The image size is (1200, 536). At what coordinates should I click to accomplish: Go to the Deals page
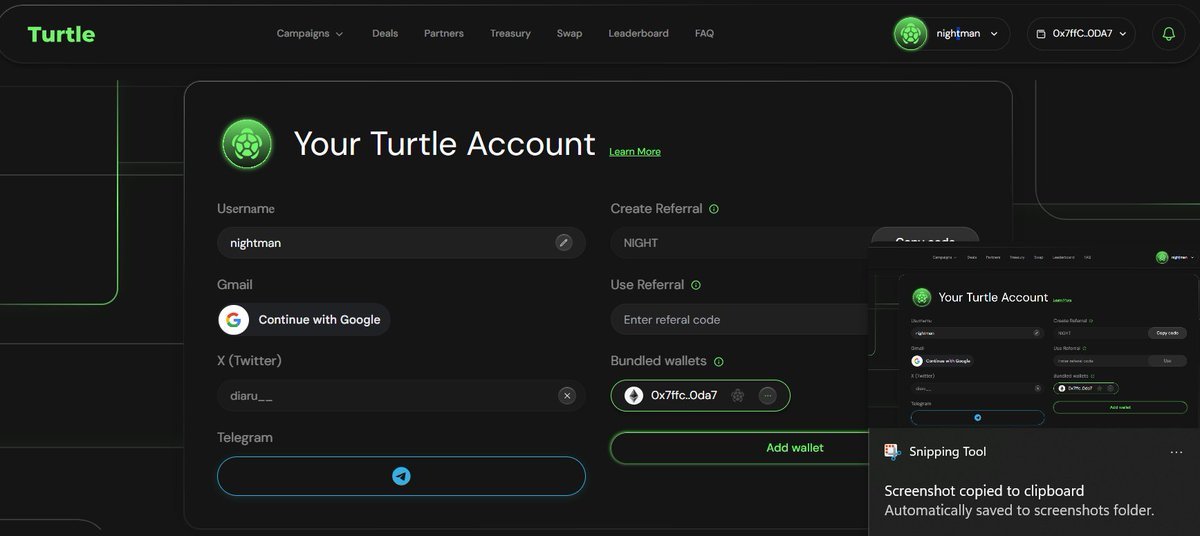pyautogui.click(x=385, y=33)
